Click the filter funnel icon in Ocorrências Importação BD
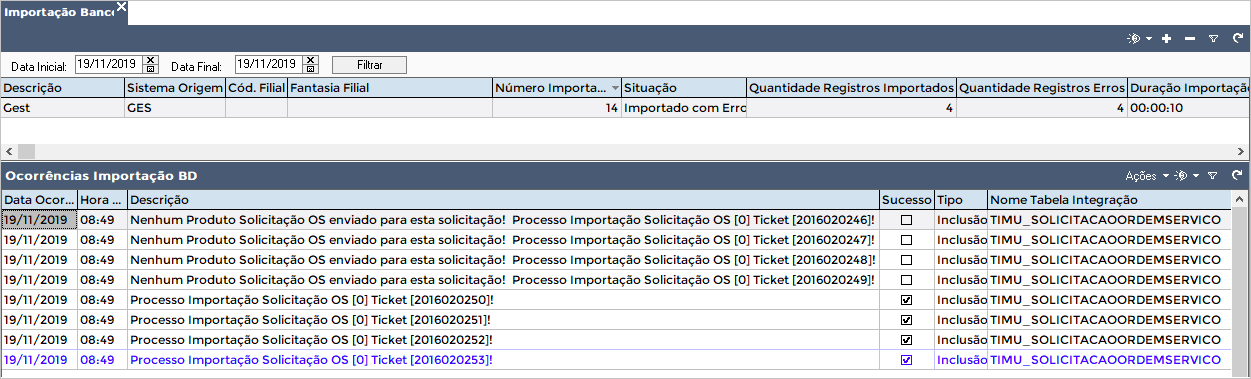Image resolution: width=1251 pixels, height=379 pixels. (x=1212, y=176)
